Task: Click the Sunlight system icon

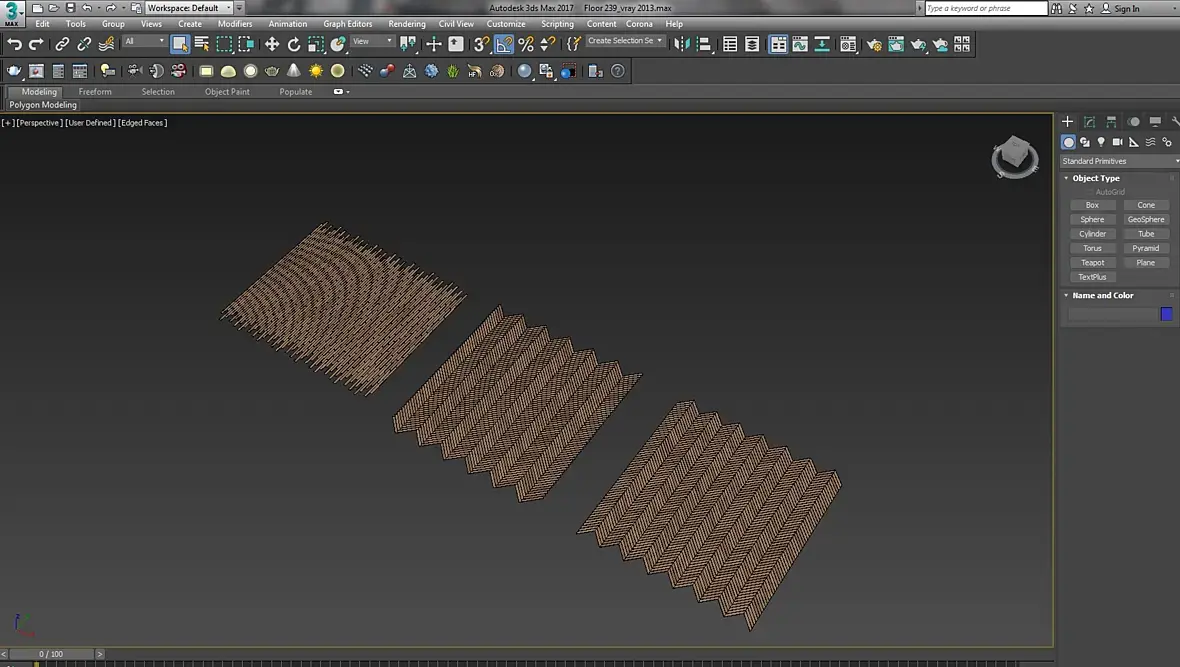Action: tap(316, 71)
